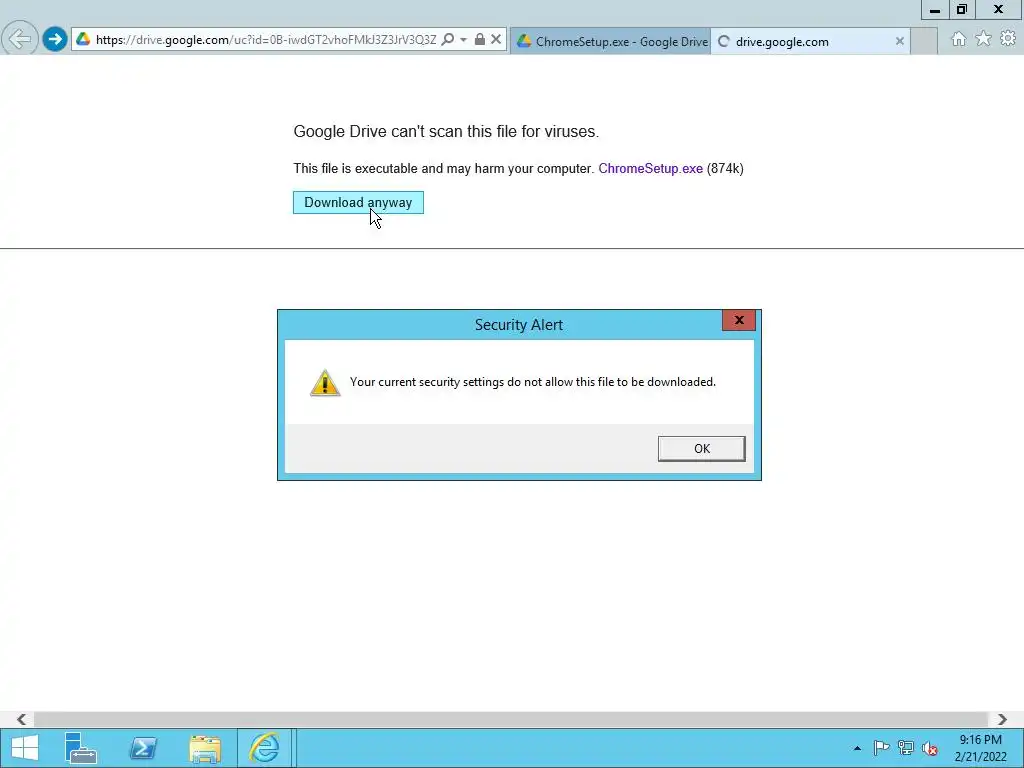This screenshot has height=768, width=1024.
Task: Open Action Center flag icon
Action: (881, 748)
